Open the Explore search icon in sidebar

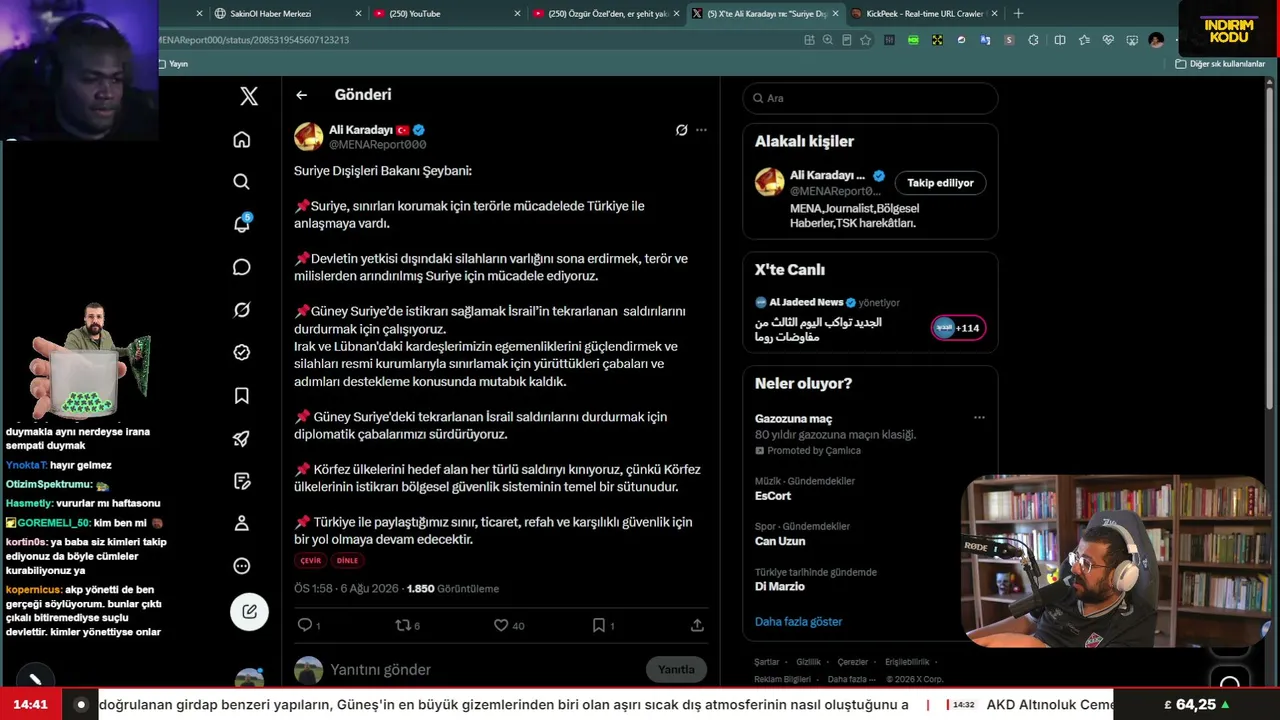242,182
